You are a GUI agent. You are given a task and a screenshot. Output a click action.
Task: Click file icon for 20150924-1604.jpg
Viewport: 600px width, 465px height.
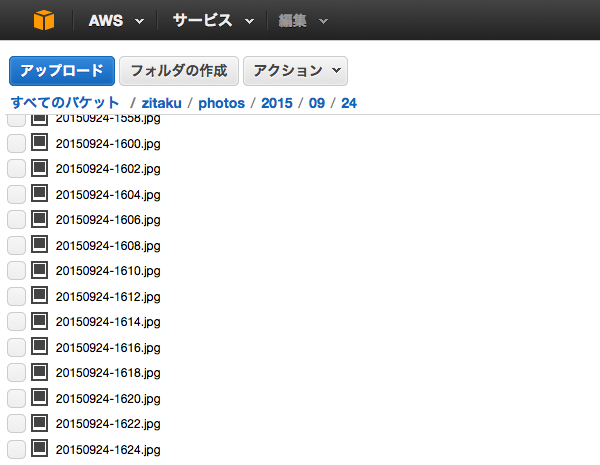coord(39,193)
